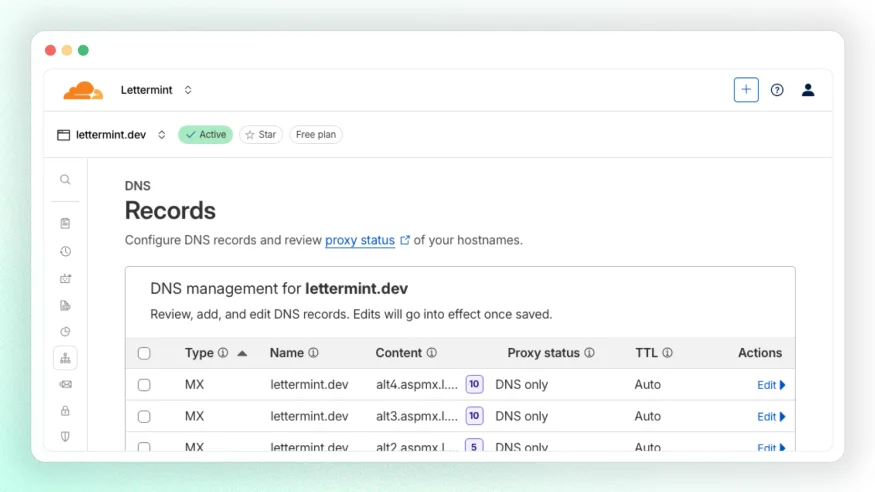Star the lettermint.dev domain

pos(261,134)
